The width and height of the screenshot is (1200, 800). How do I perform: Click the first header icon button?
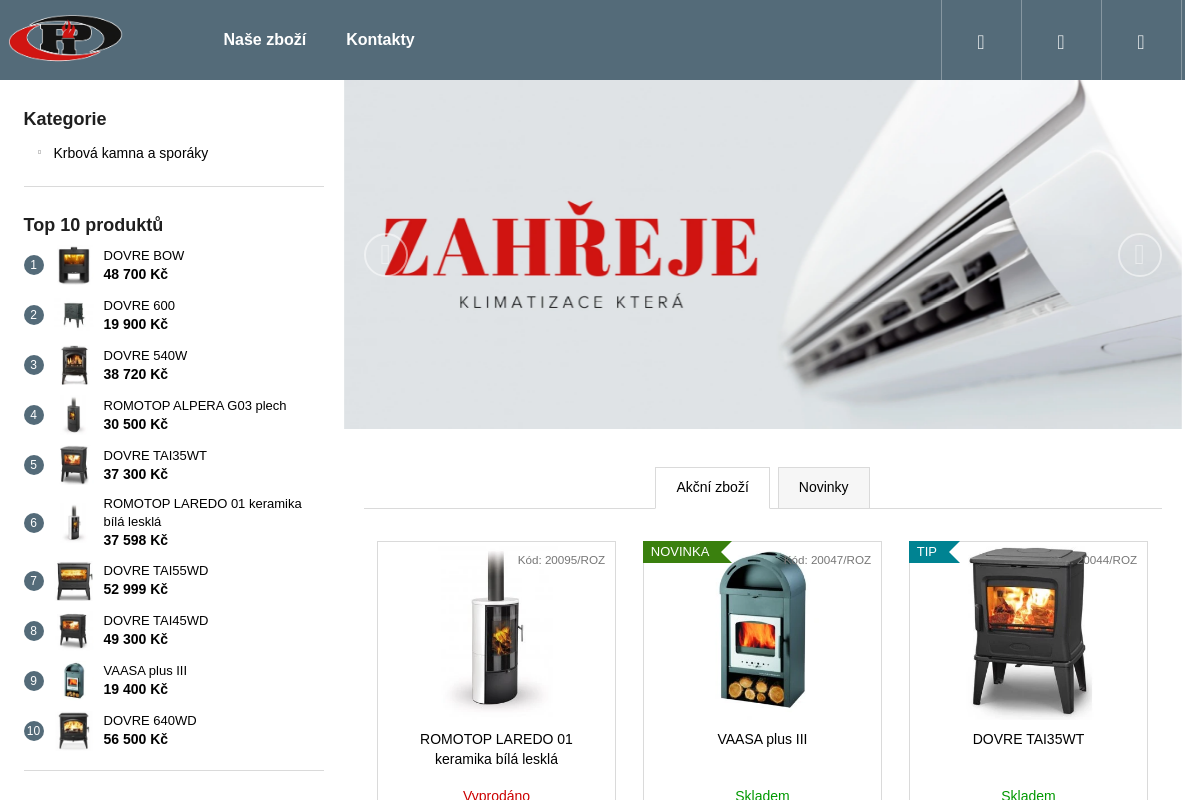[981, 40]
